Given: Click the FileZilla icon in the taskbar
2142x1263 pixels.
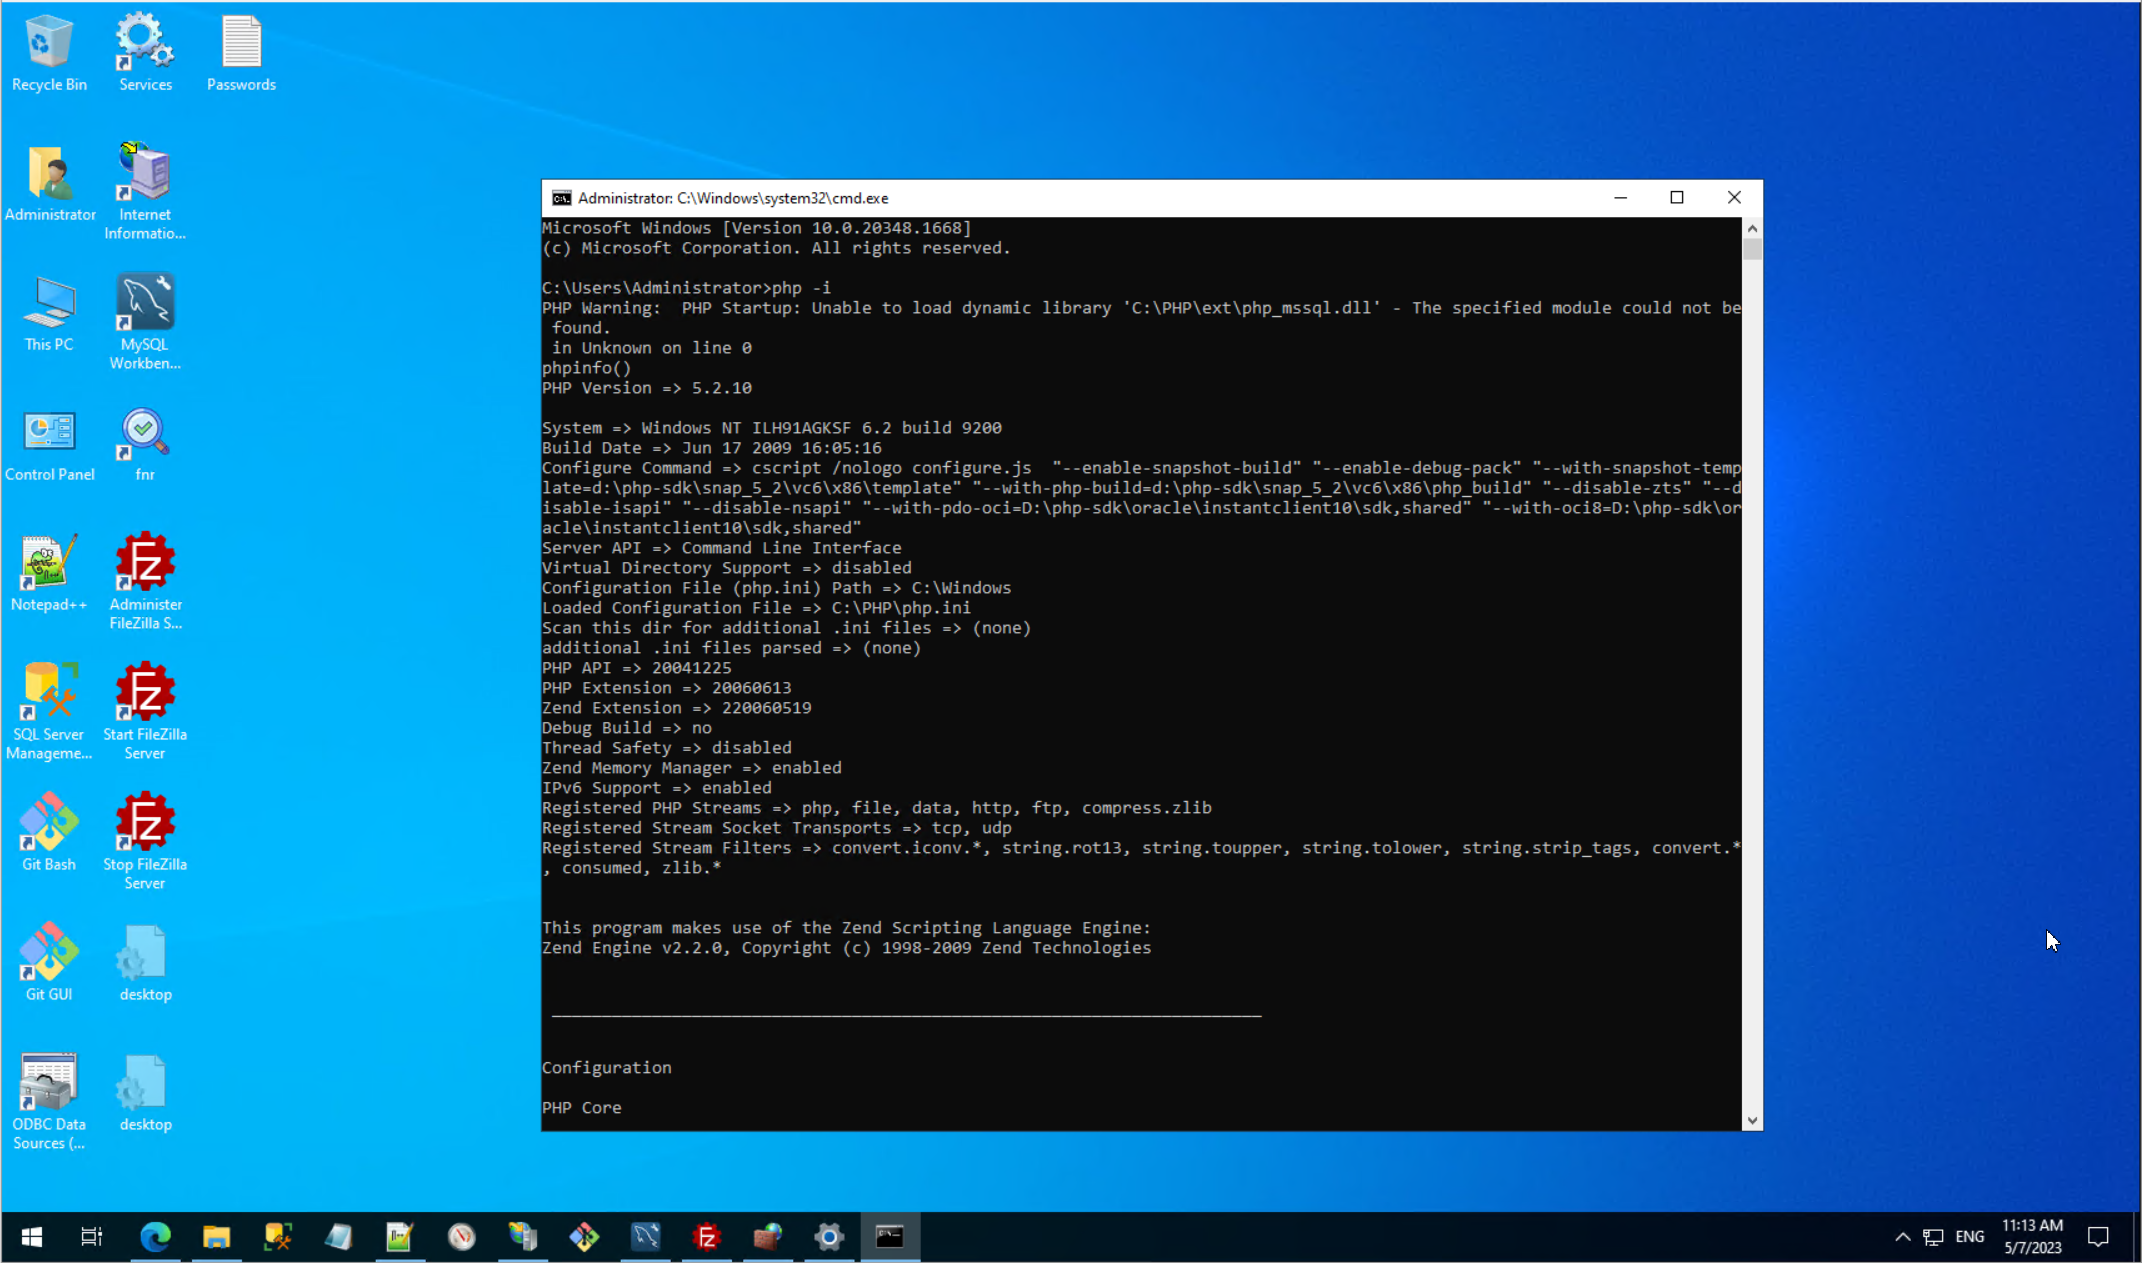Looking at the screenshot, I should pyautogui.click(x=707, y=1237).
